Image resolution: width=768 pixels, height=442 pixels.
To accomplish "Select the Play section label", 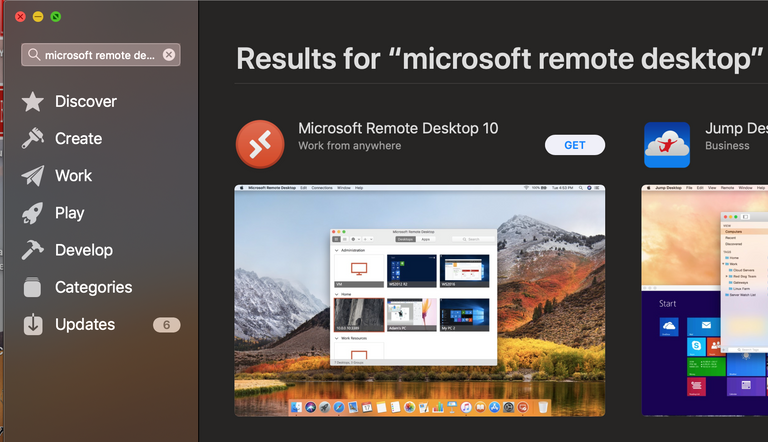I will [x=70, y=213].
